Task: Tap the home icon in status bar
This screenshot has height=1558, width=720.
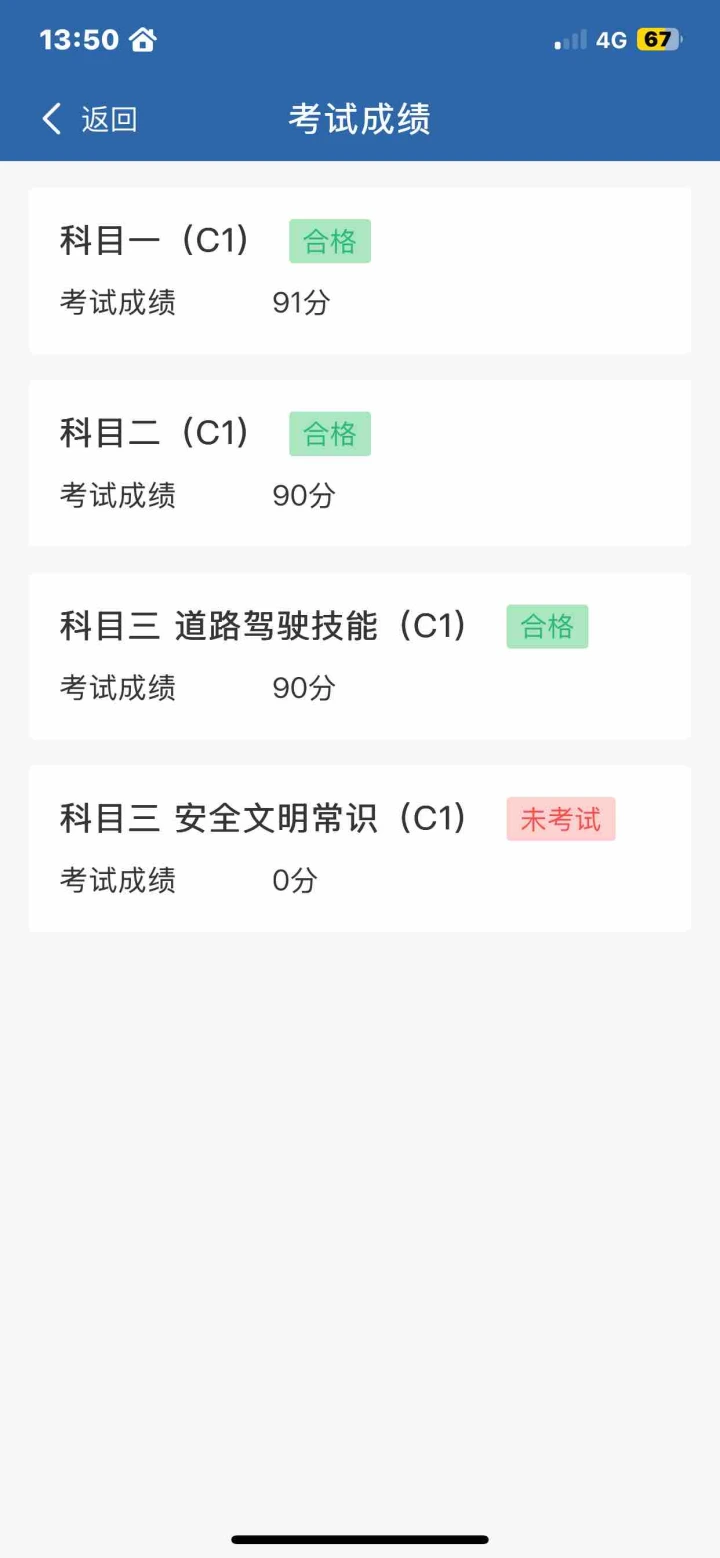Action: coord(143,40)
